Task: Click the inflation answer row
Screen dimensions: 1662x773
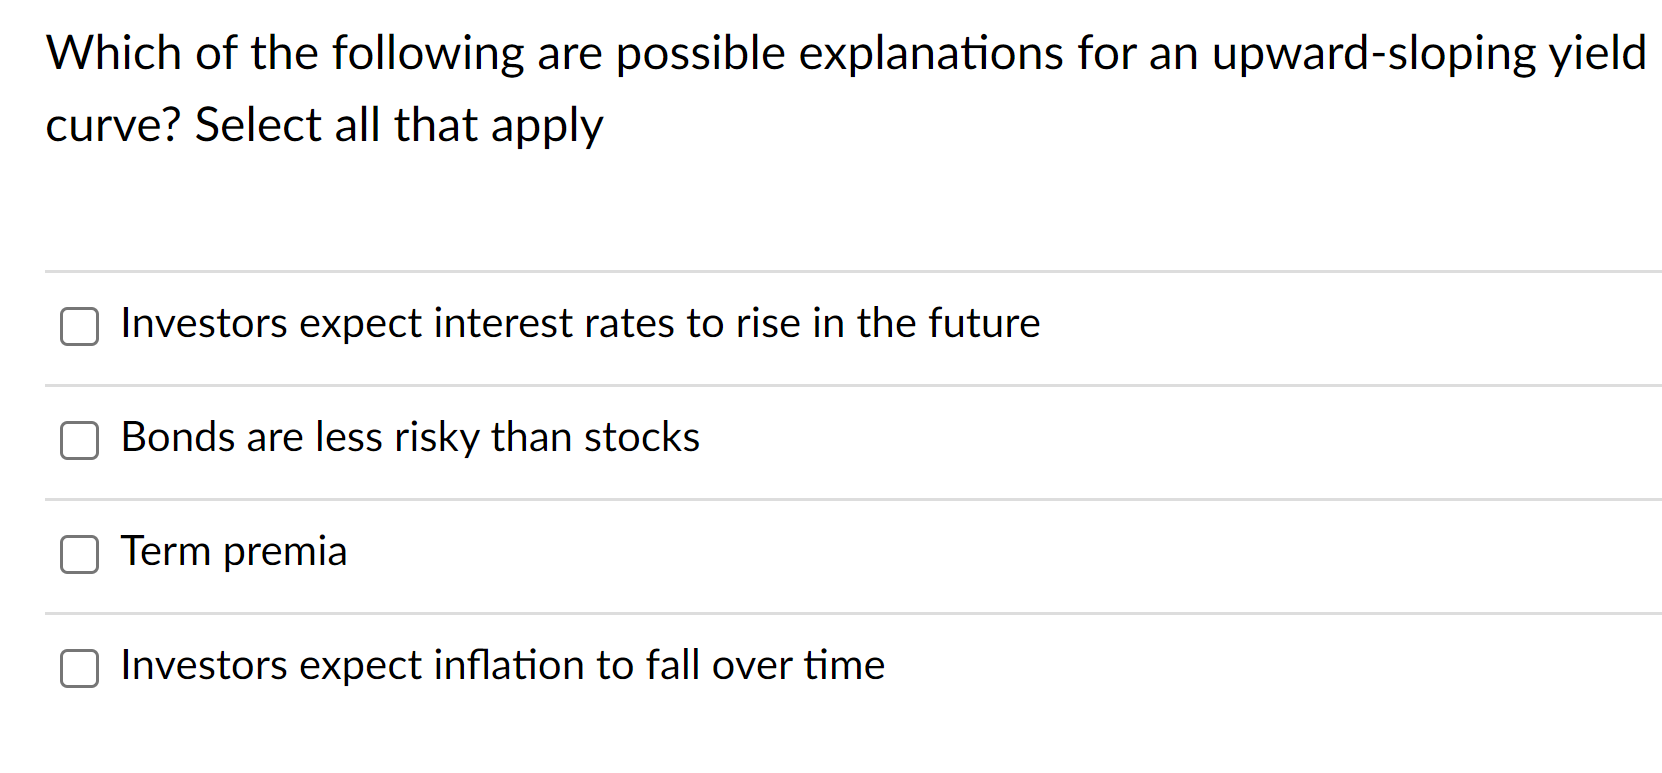Action: (x=502, y=665)
